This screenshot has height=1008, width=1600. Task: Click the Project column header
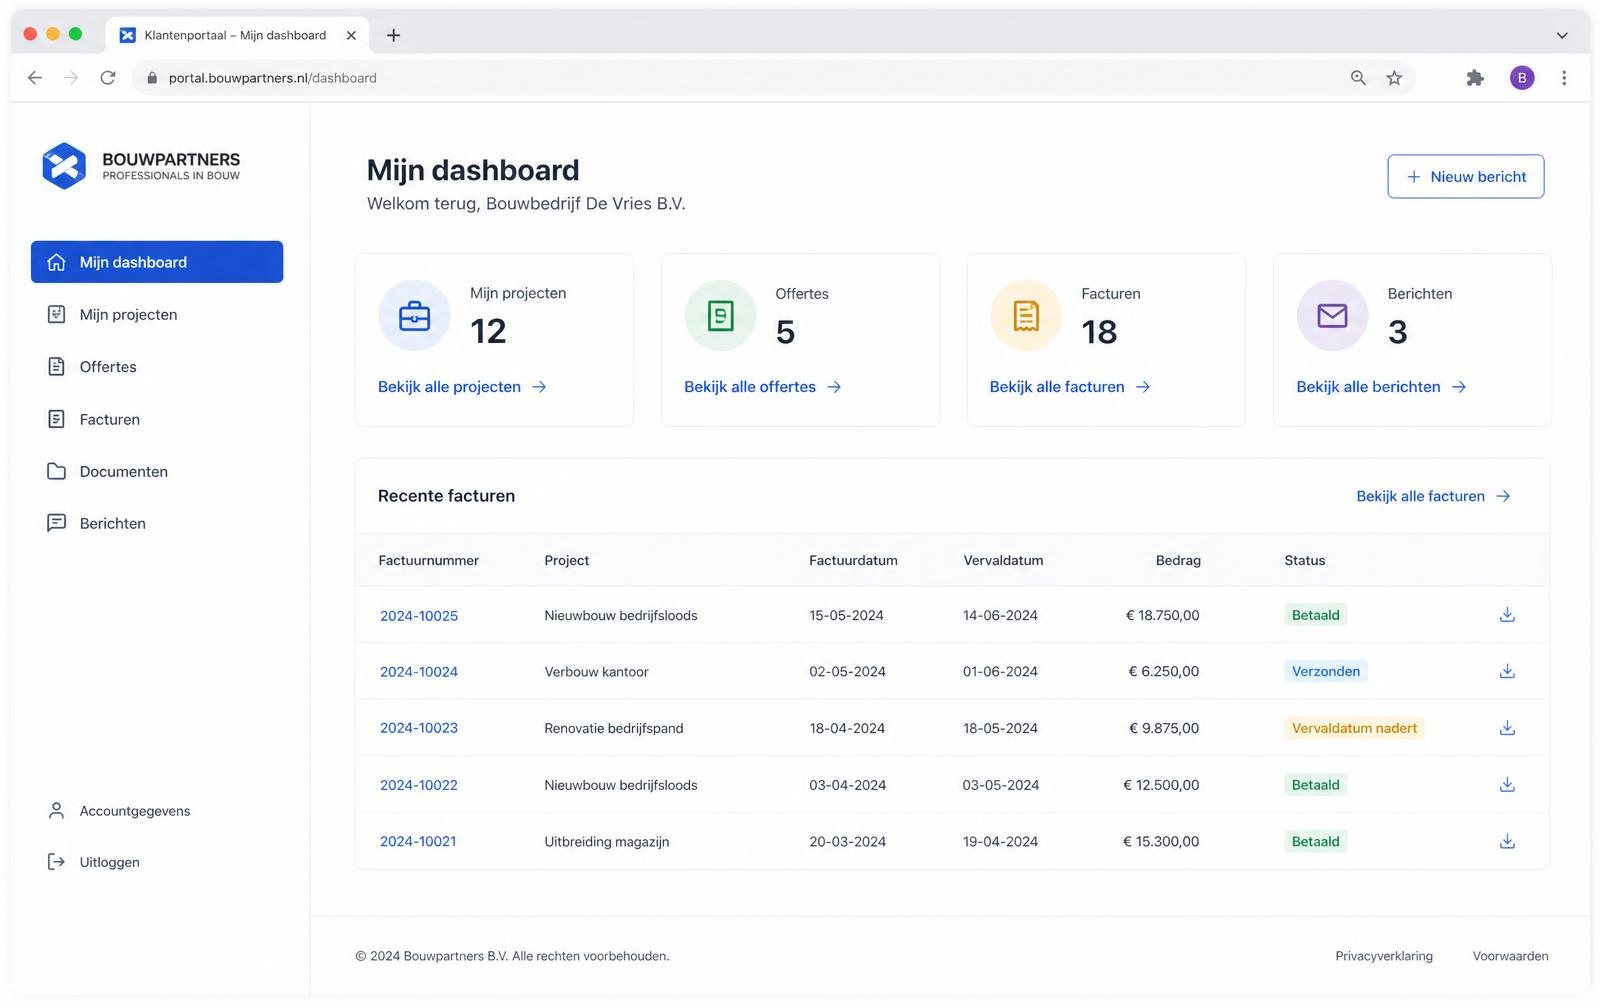tap(567, 560)
